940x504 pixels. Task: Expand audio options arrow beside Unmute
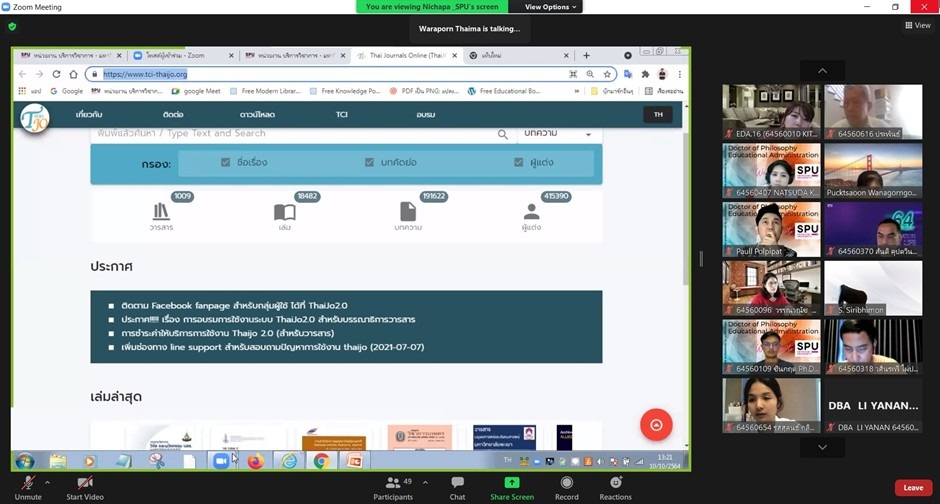pos(47,482)
